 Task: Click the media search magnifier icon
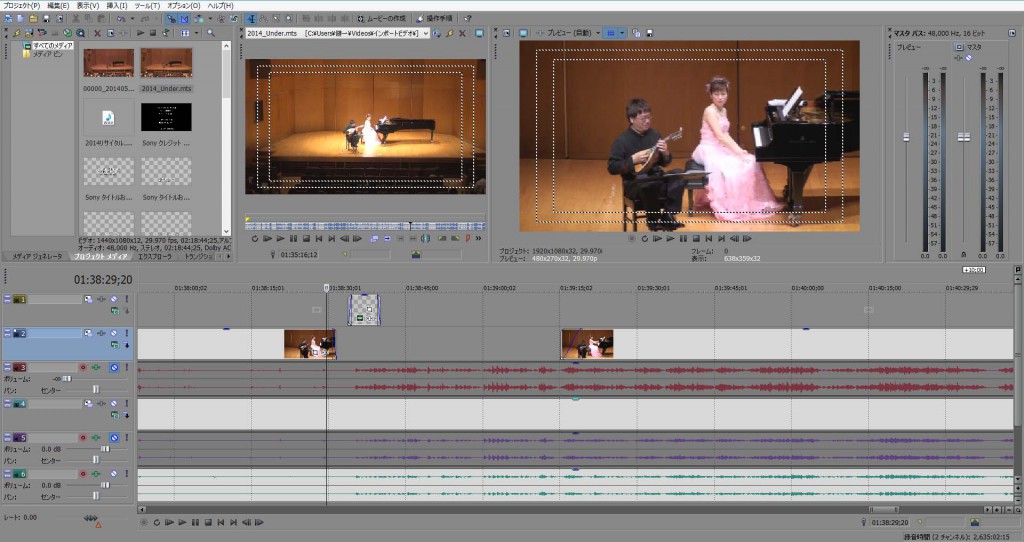(211, 33)
